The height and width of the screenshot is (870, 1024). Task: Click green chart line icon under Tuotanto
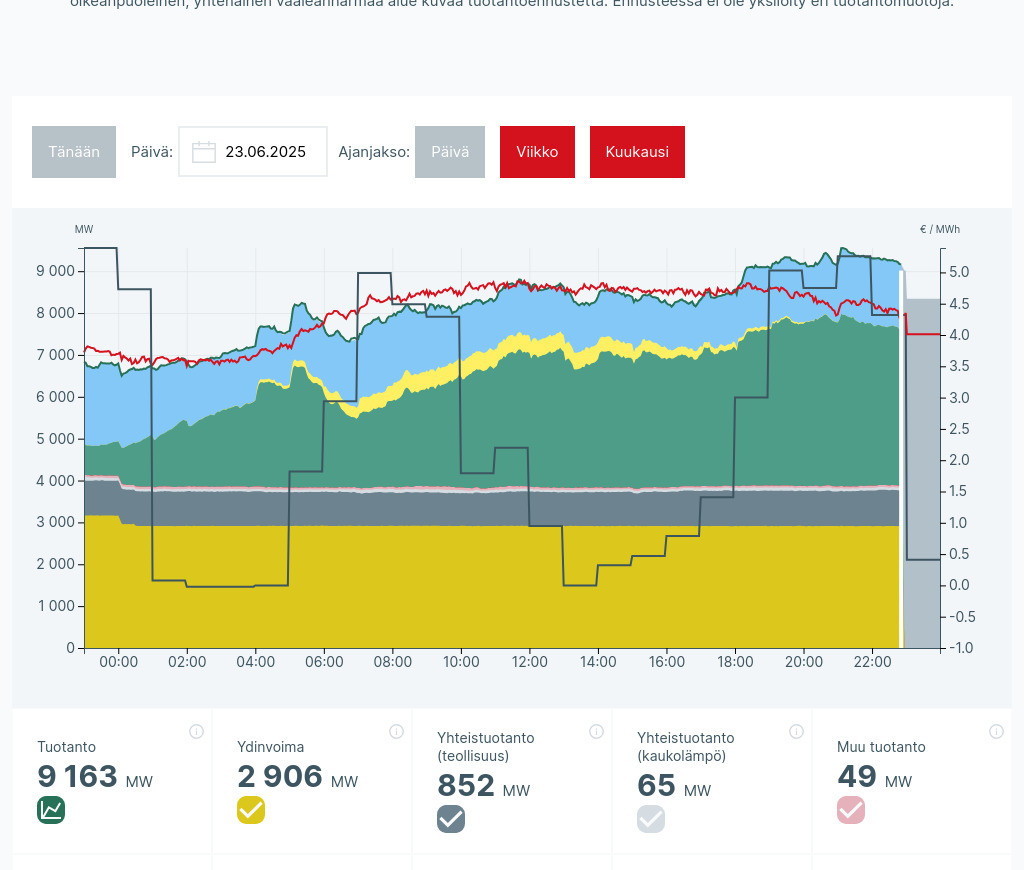(51, 810)
